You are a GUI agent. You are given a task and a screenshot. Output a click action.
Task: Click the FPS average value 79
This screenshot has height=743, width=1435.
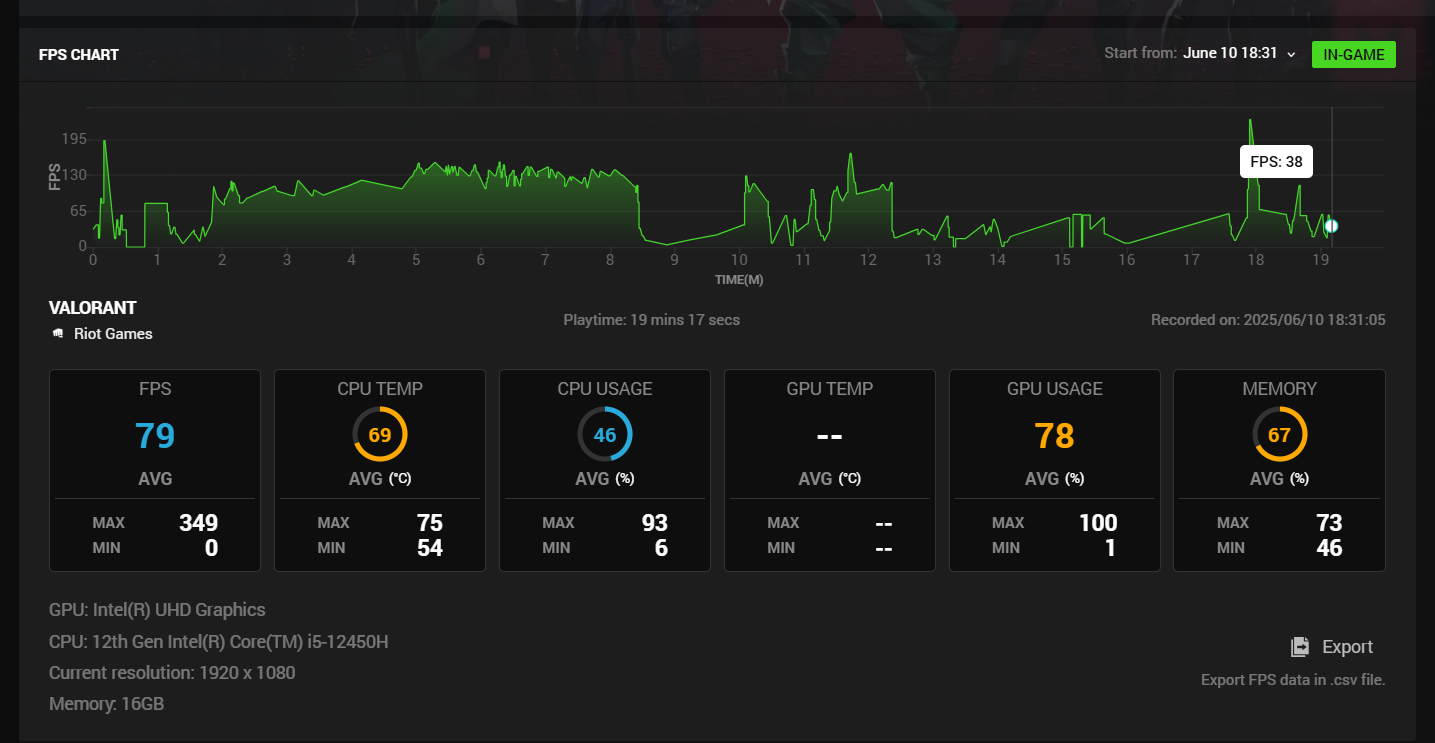point(155,436)
